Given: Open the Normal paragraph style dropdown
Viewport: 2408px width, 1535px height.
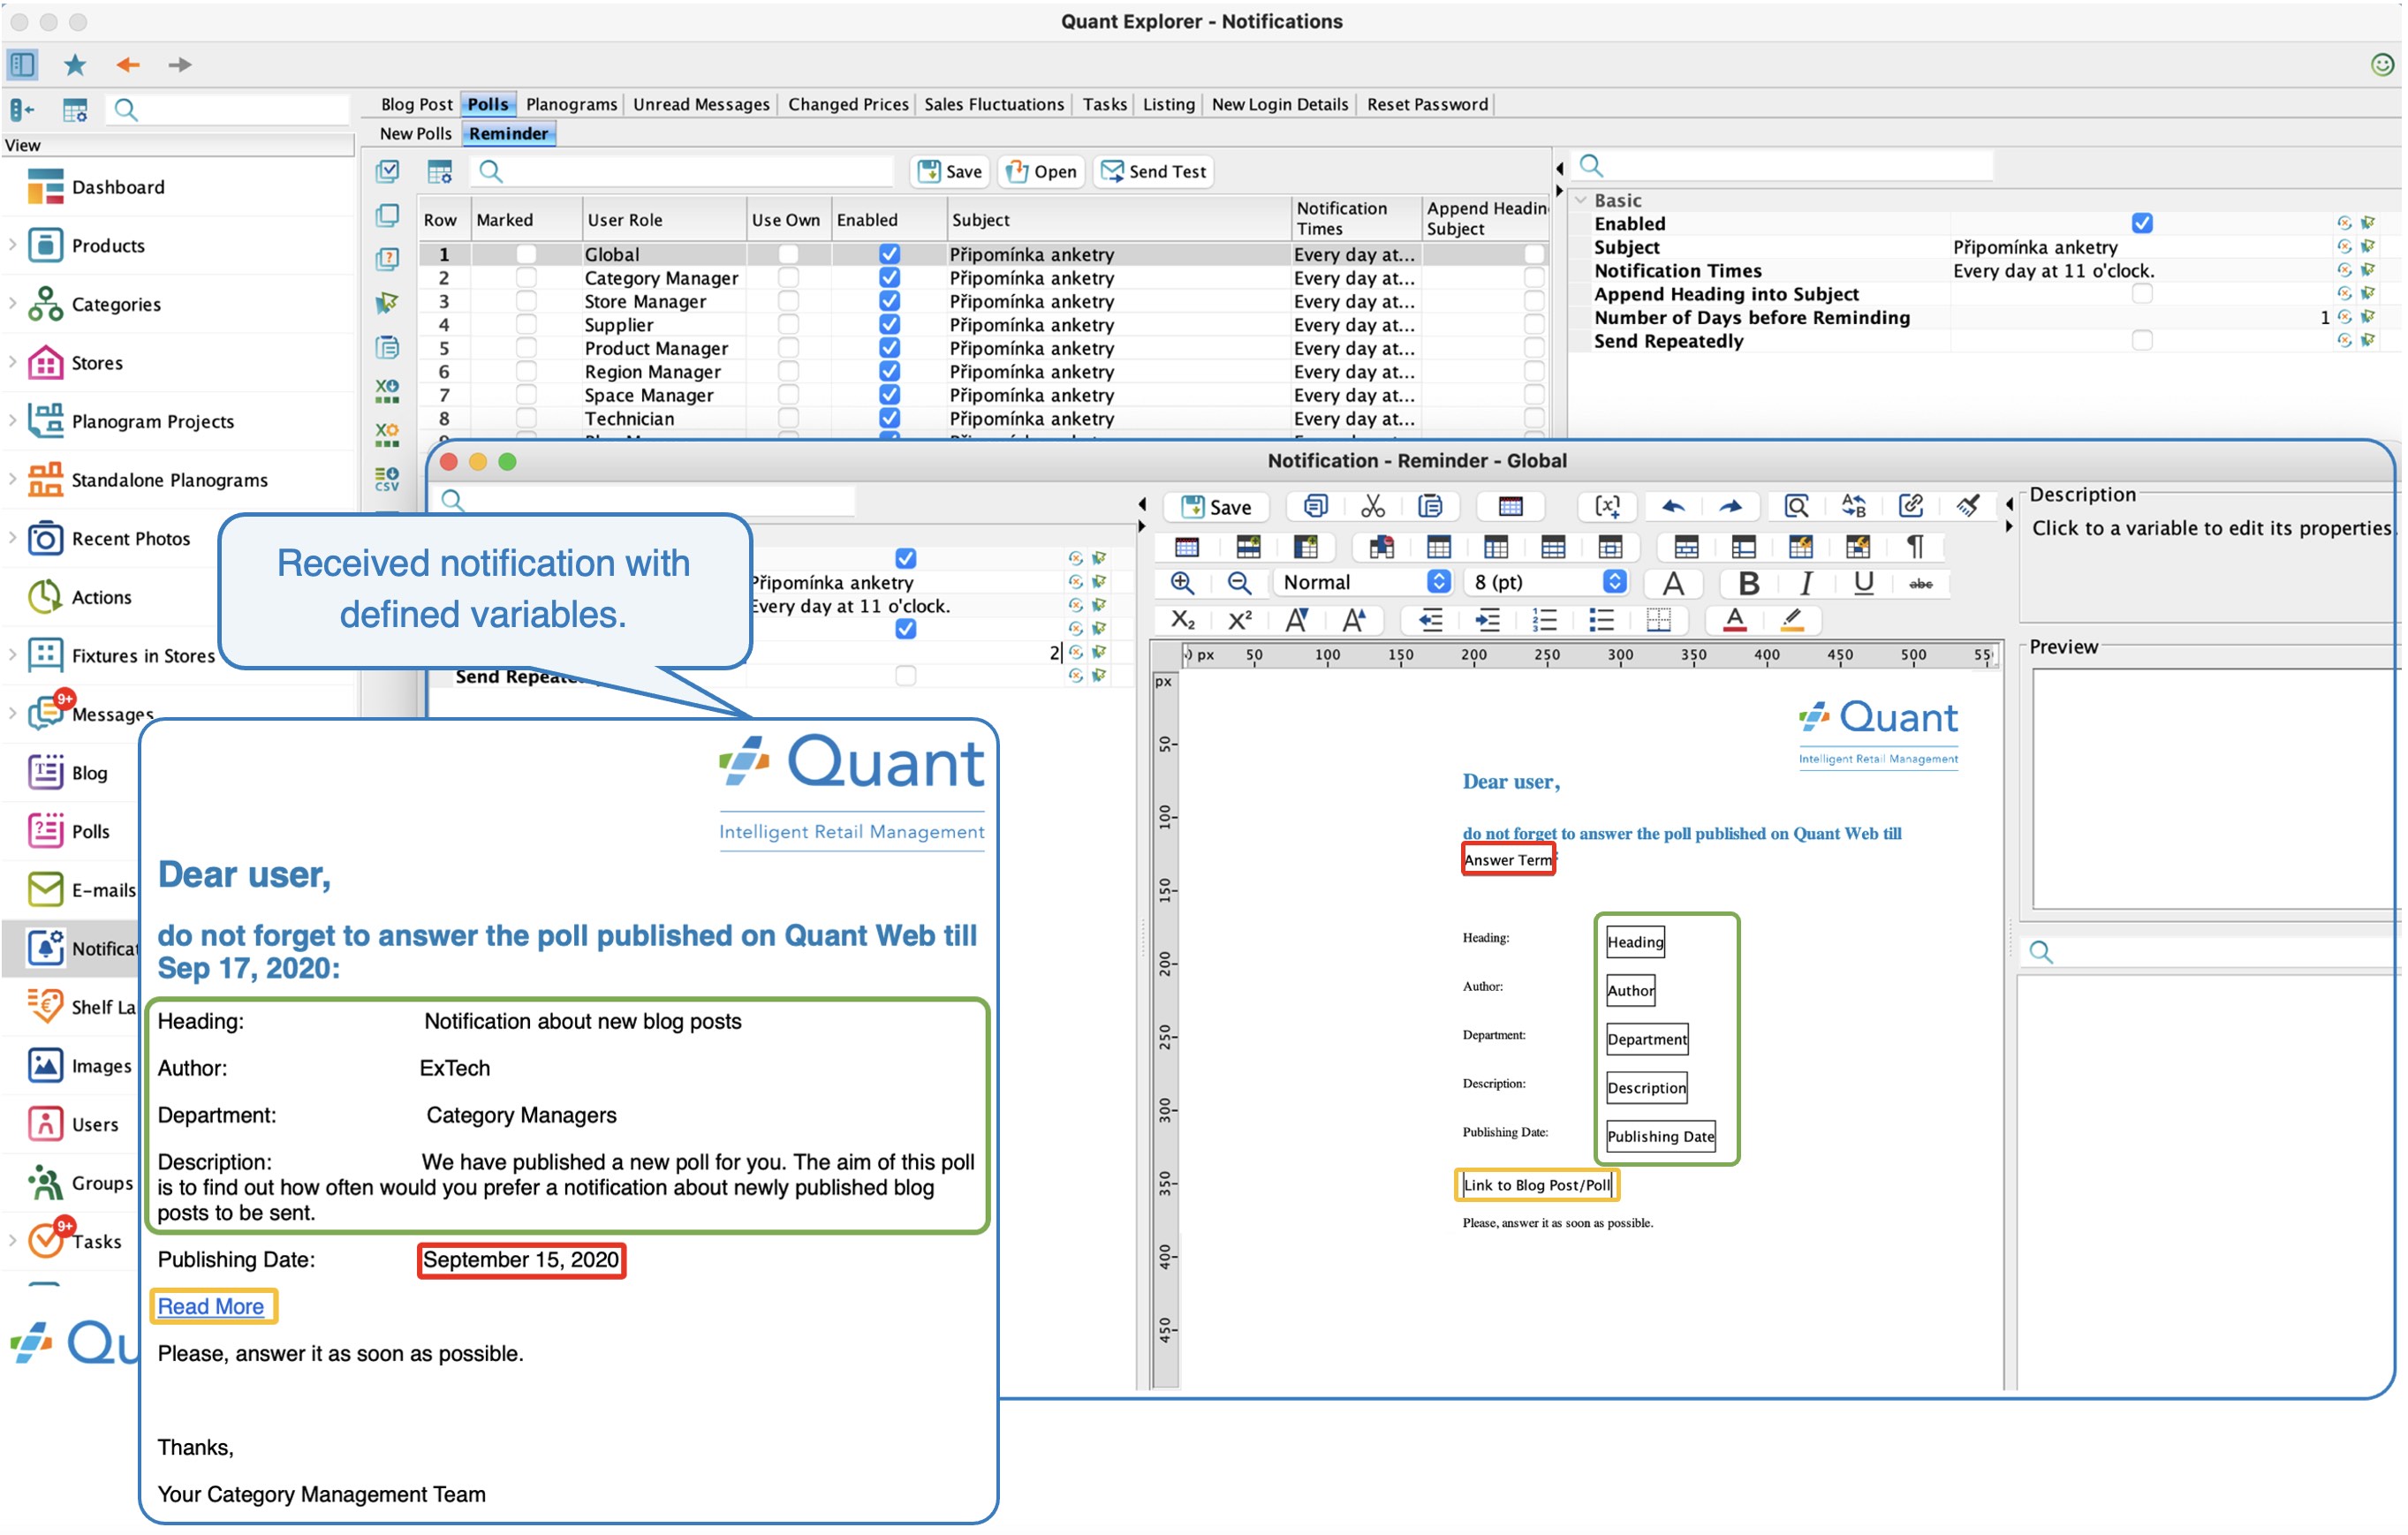Looking at the screenshot, I should 1364,583.
